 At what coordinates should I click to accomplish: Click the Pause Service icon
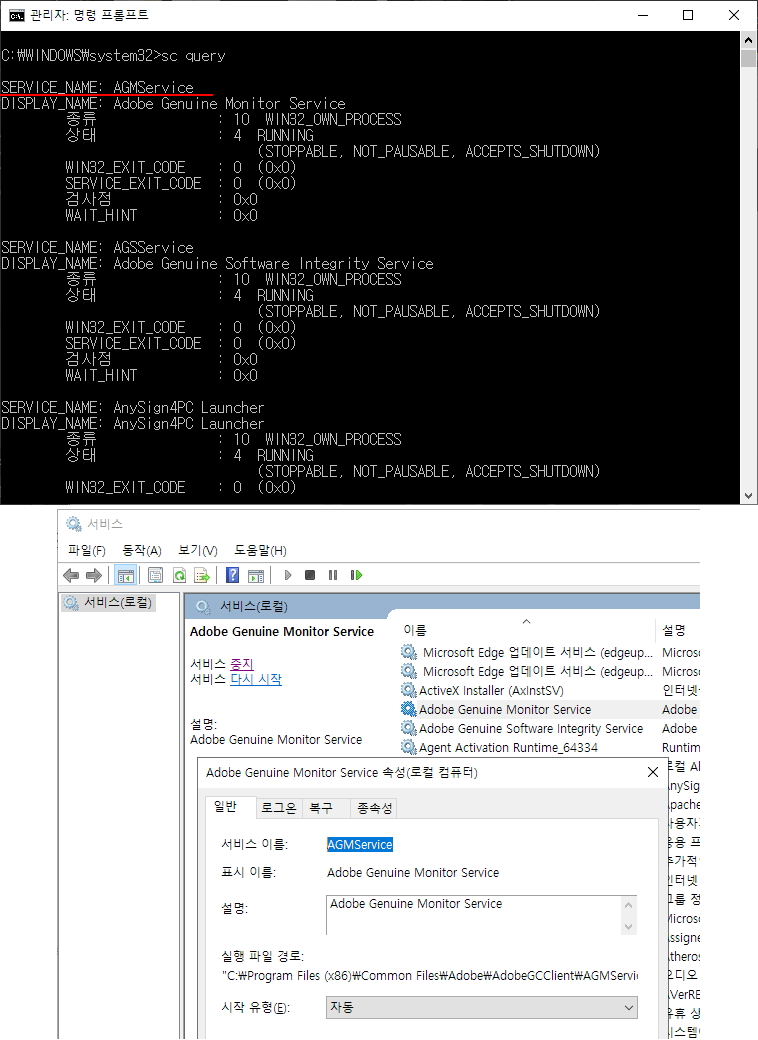[x=333, y=575]
